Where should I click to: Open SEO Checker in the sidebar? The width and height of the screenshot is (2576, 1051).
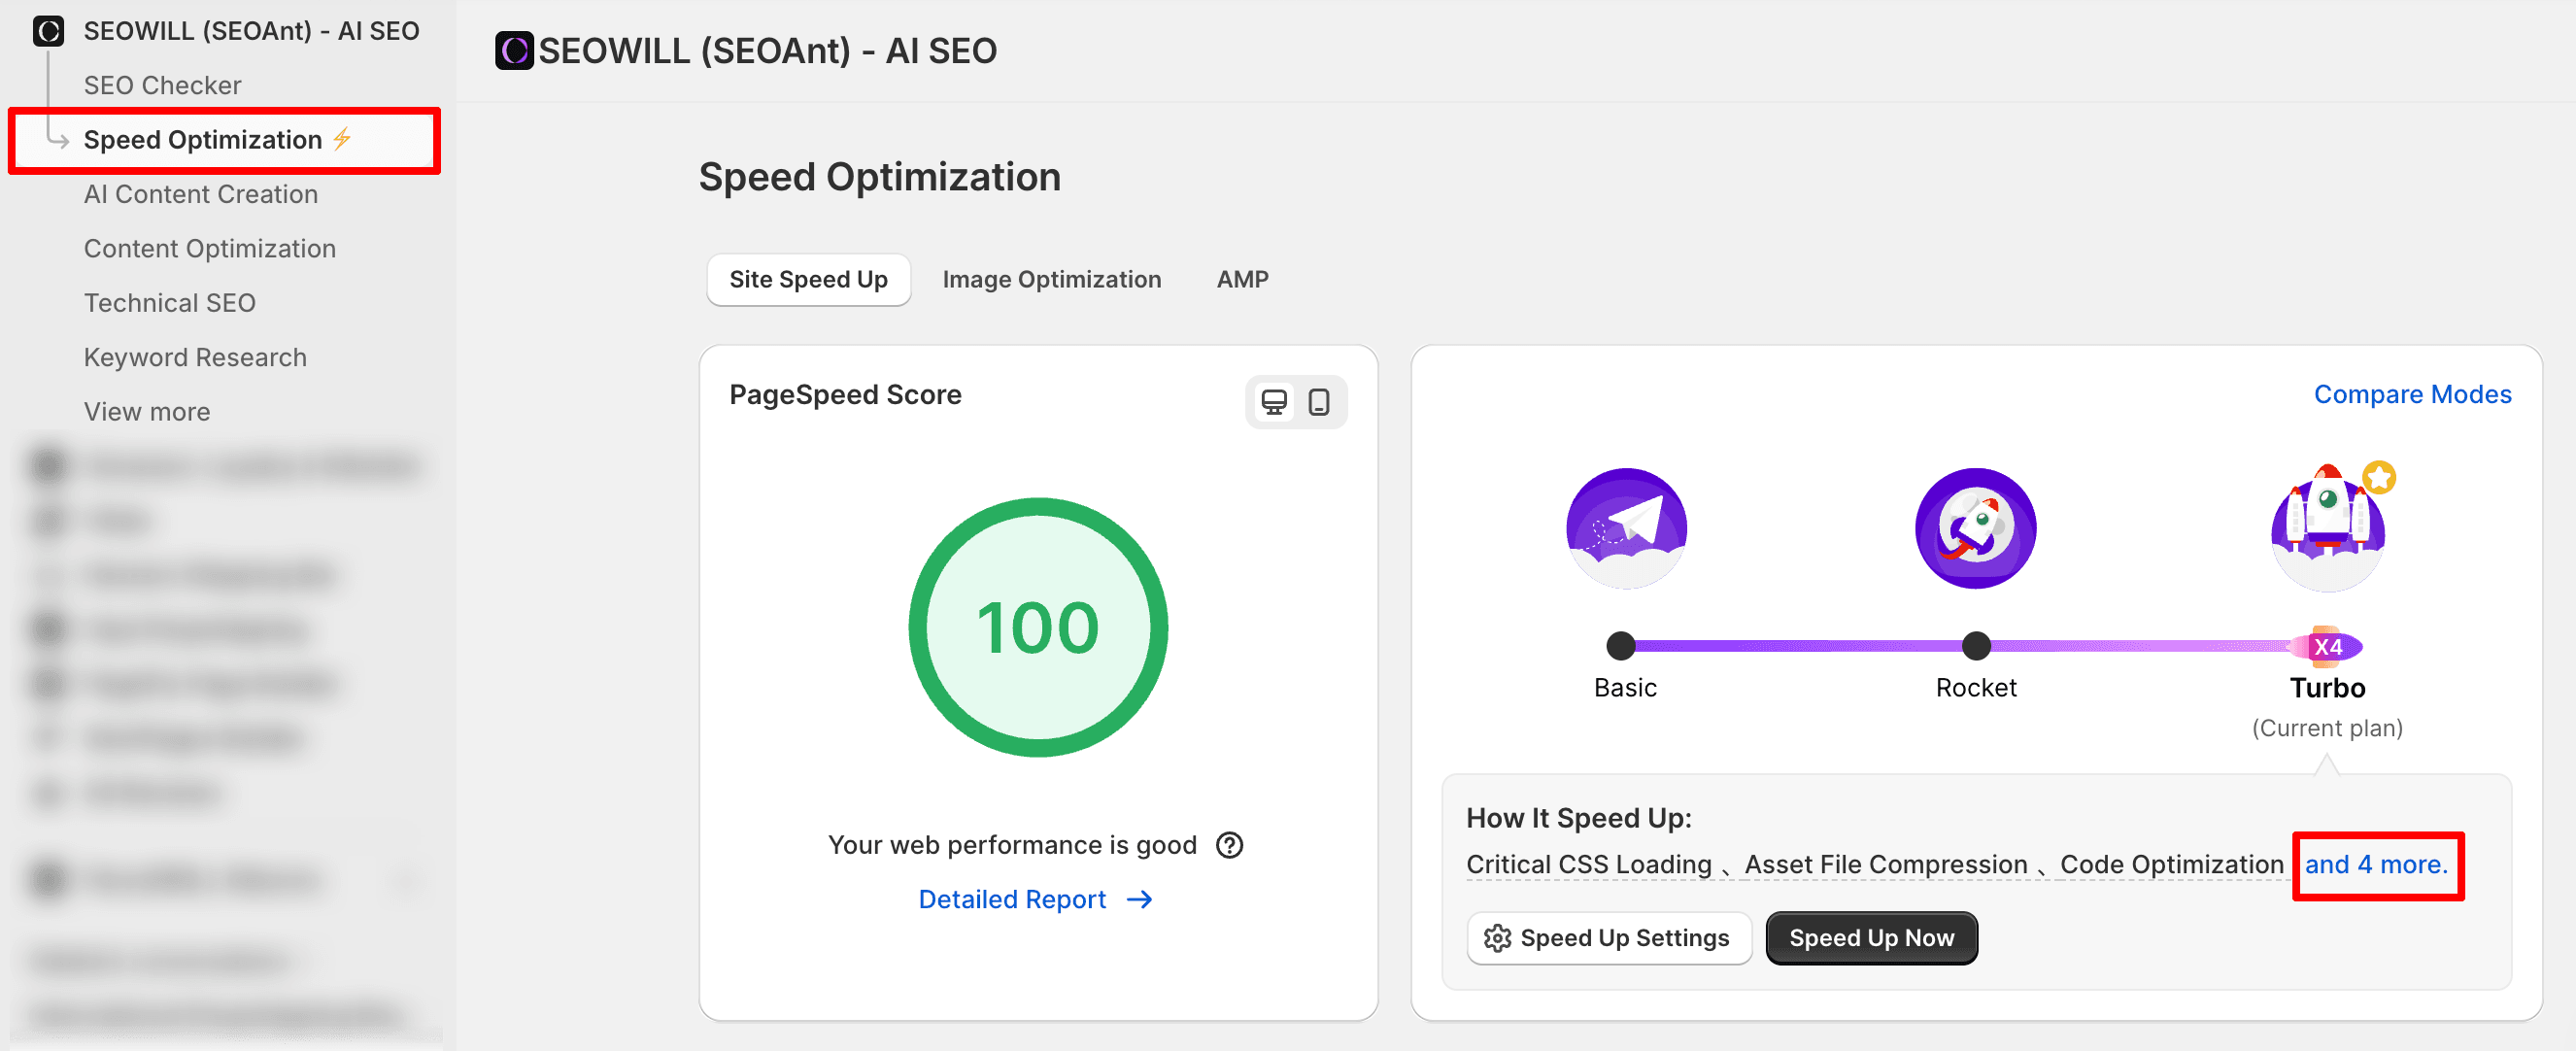(162, 85)
